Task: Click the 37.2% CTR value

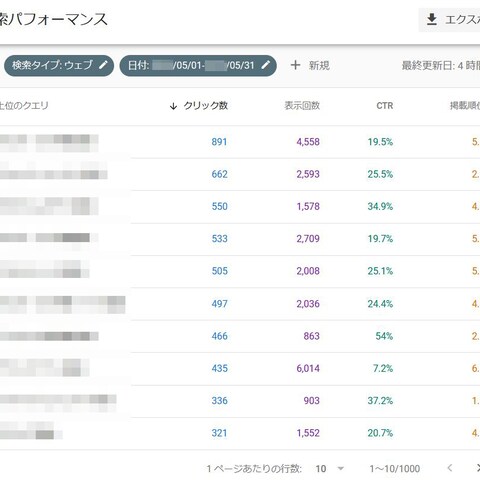Action: (x=380, y=400)
